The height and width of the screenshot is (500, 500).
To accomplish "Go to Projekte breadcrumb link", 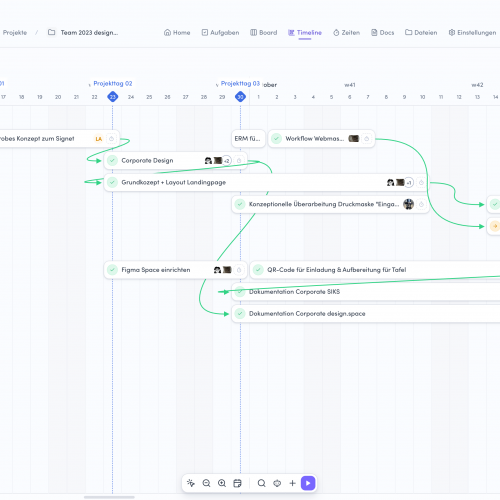I will (15, 33).
